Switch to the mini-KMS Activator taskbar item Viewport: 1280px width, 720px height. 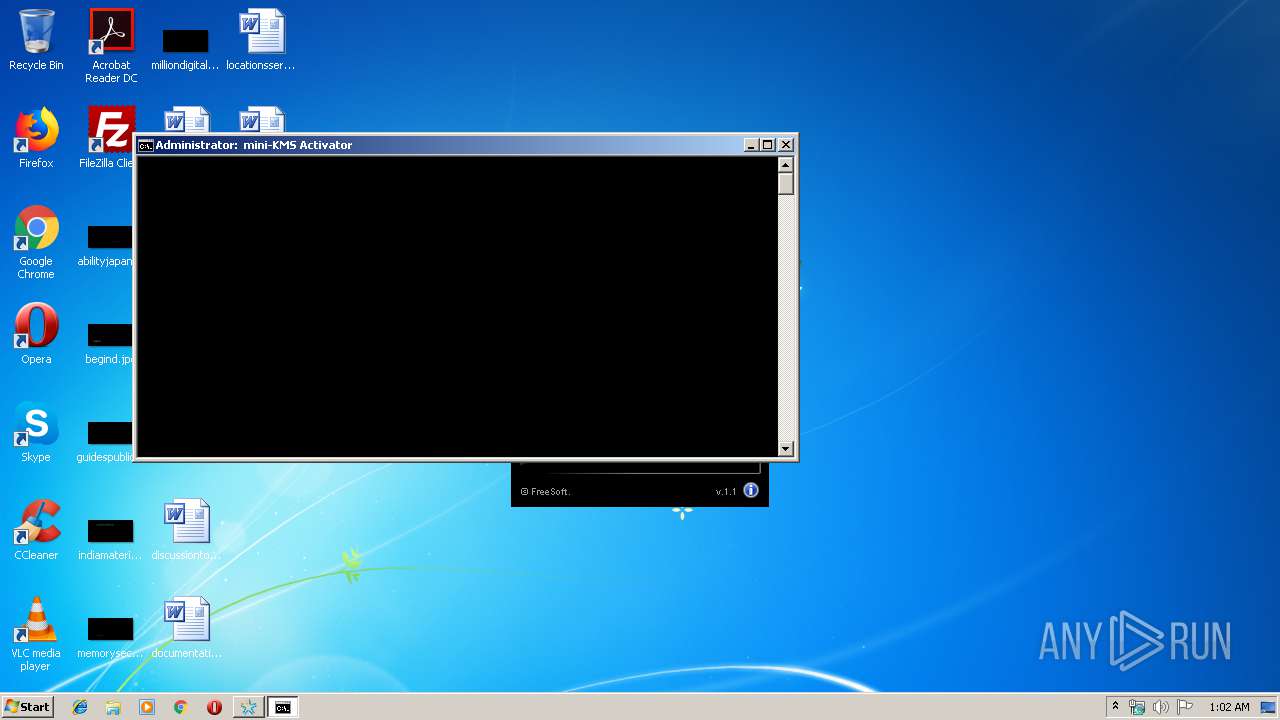pos(248,707)
